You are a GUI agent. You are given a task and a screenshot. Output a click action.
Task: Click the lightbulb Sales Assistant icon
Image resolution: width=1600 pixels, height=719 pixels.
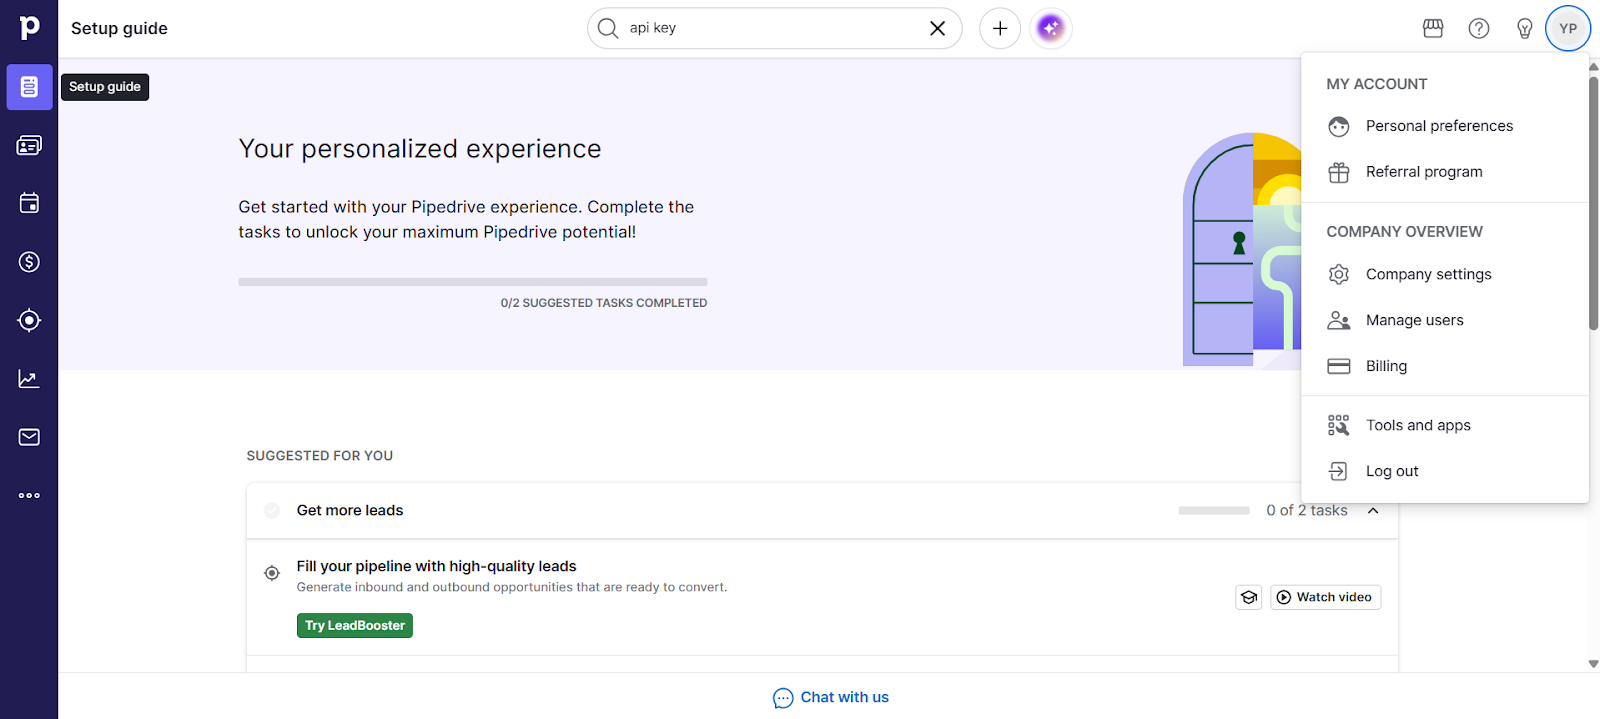tap(1524, 28)
